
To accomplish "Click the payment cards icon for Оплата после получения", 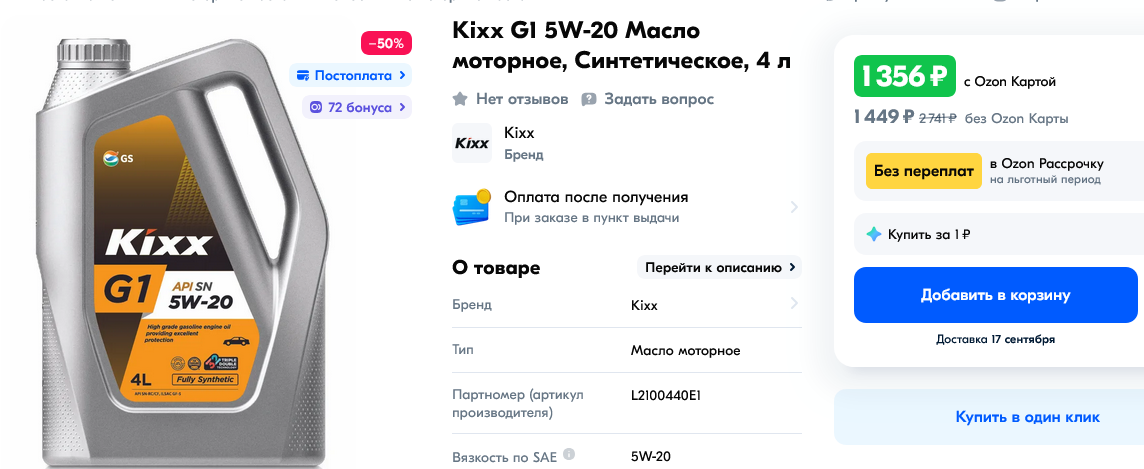I will pyautogui.click(x=471, y=207).
